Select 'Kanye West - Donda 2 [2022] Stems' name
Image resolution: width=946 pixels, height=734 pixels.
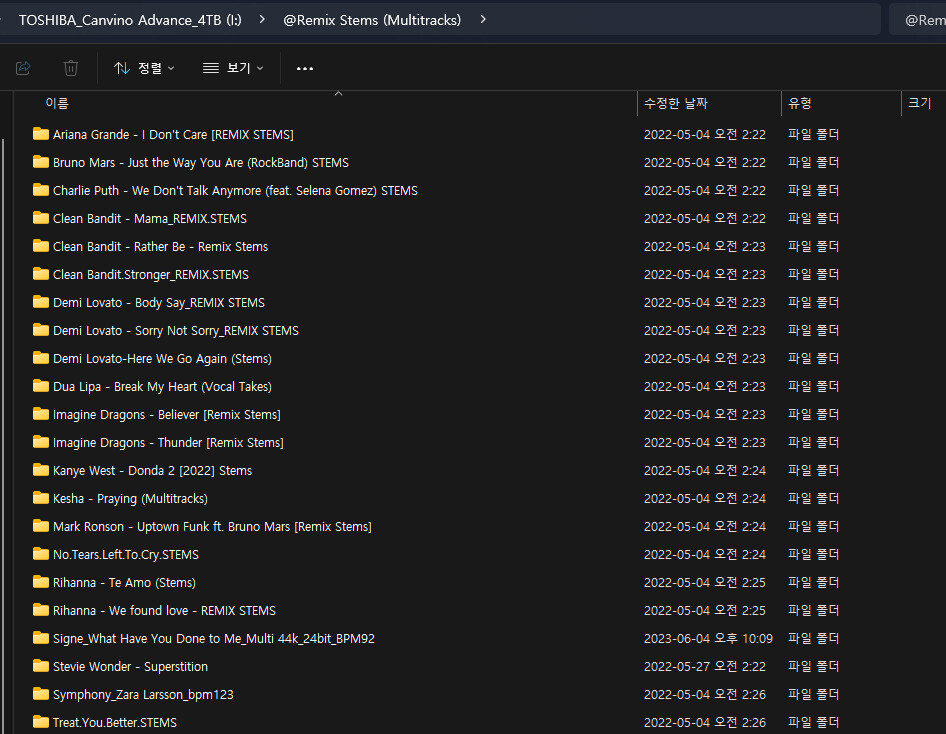coord(153,471)
